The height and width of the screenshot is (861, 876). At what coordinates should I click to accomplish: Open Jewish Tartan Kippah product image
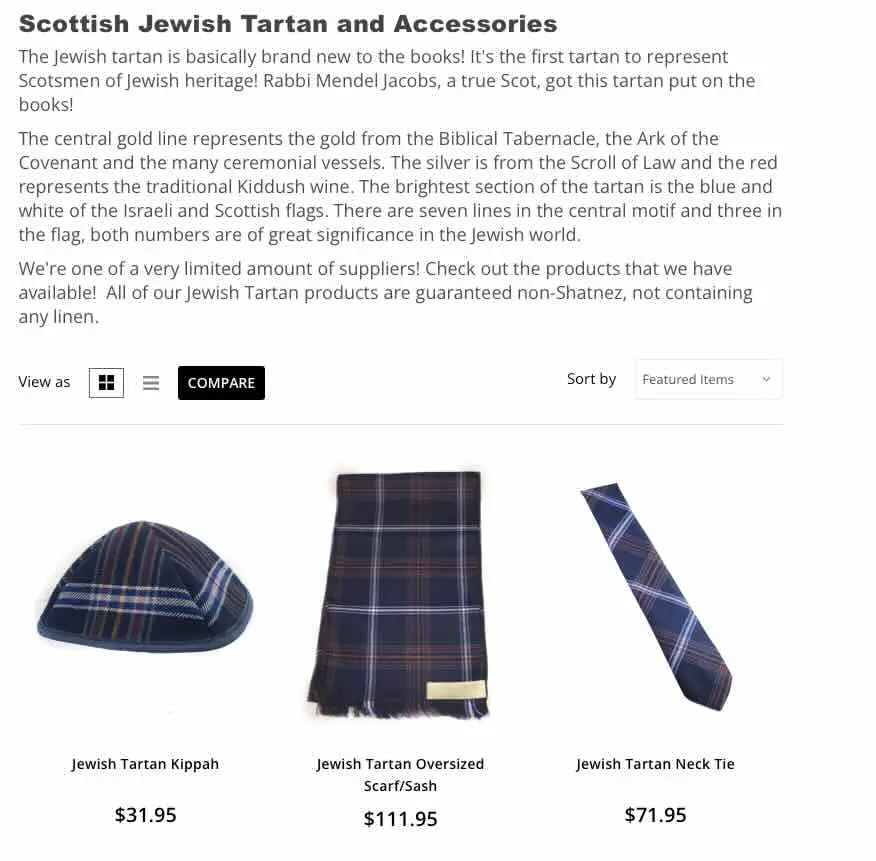(x=145, y=587)
